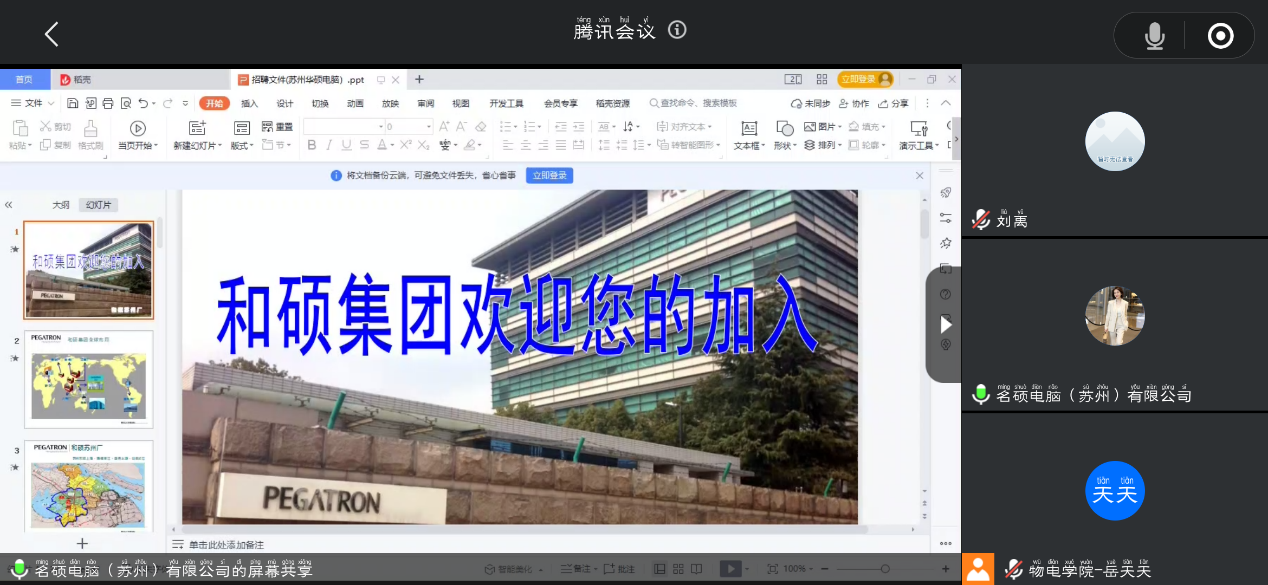The image size is (1268, 585).
Task: Click the meeting info icon beside 腾讯会议
Action: coord(677,30)
